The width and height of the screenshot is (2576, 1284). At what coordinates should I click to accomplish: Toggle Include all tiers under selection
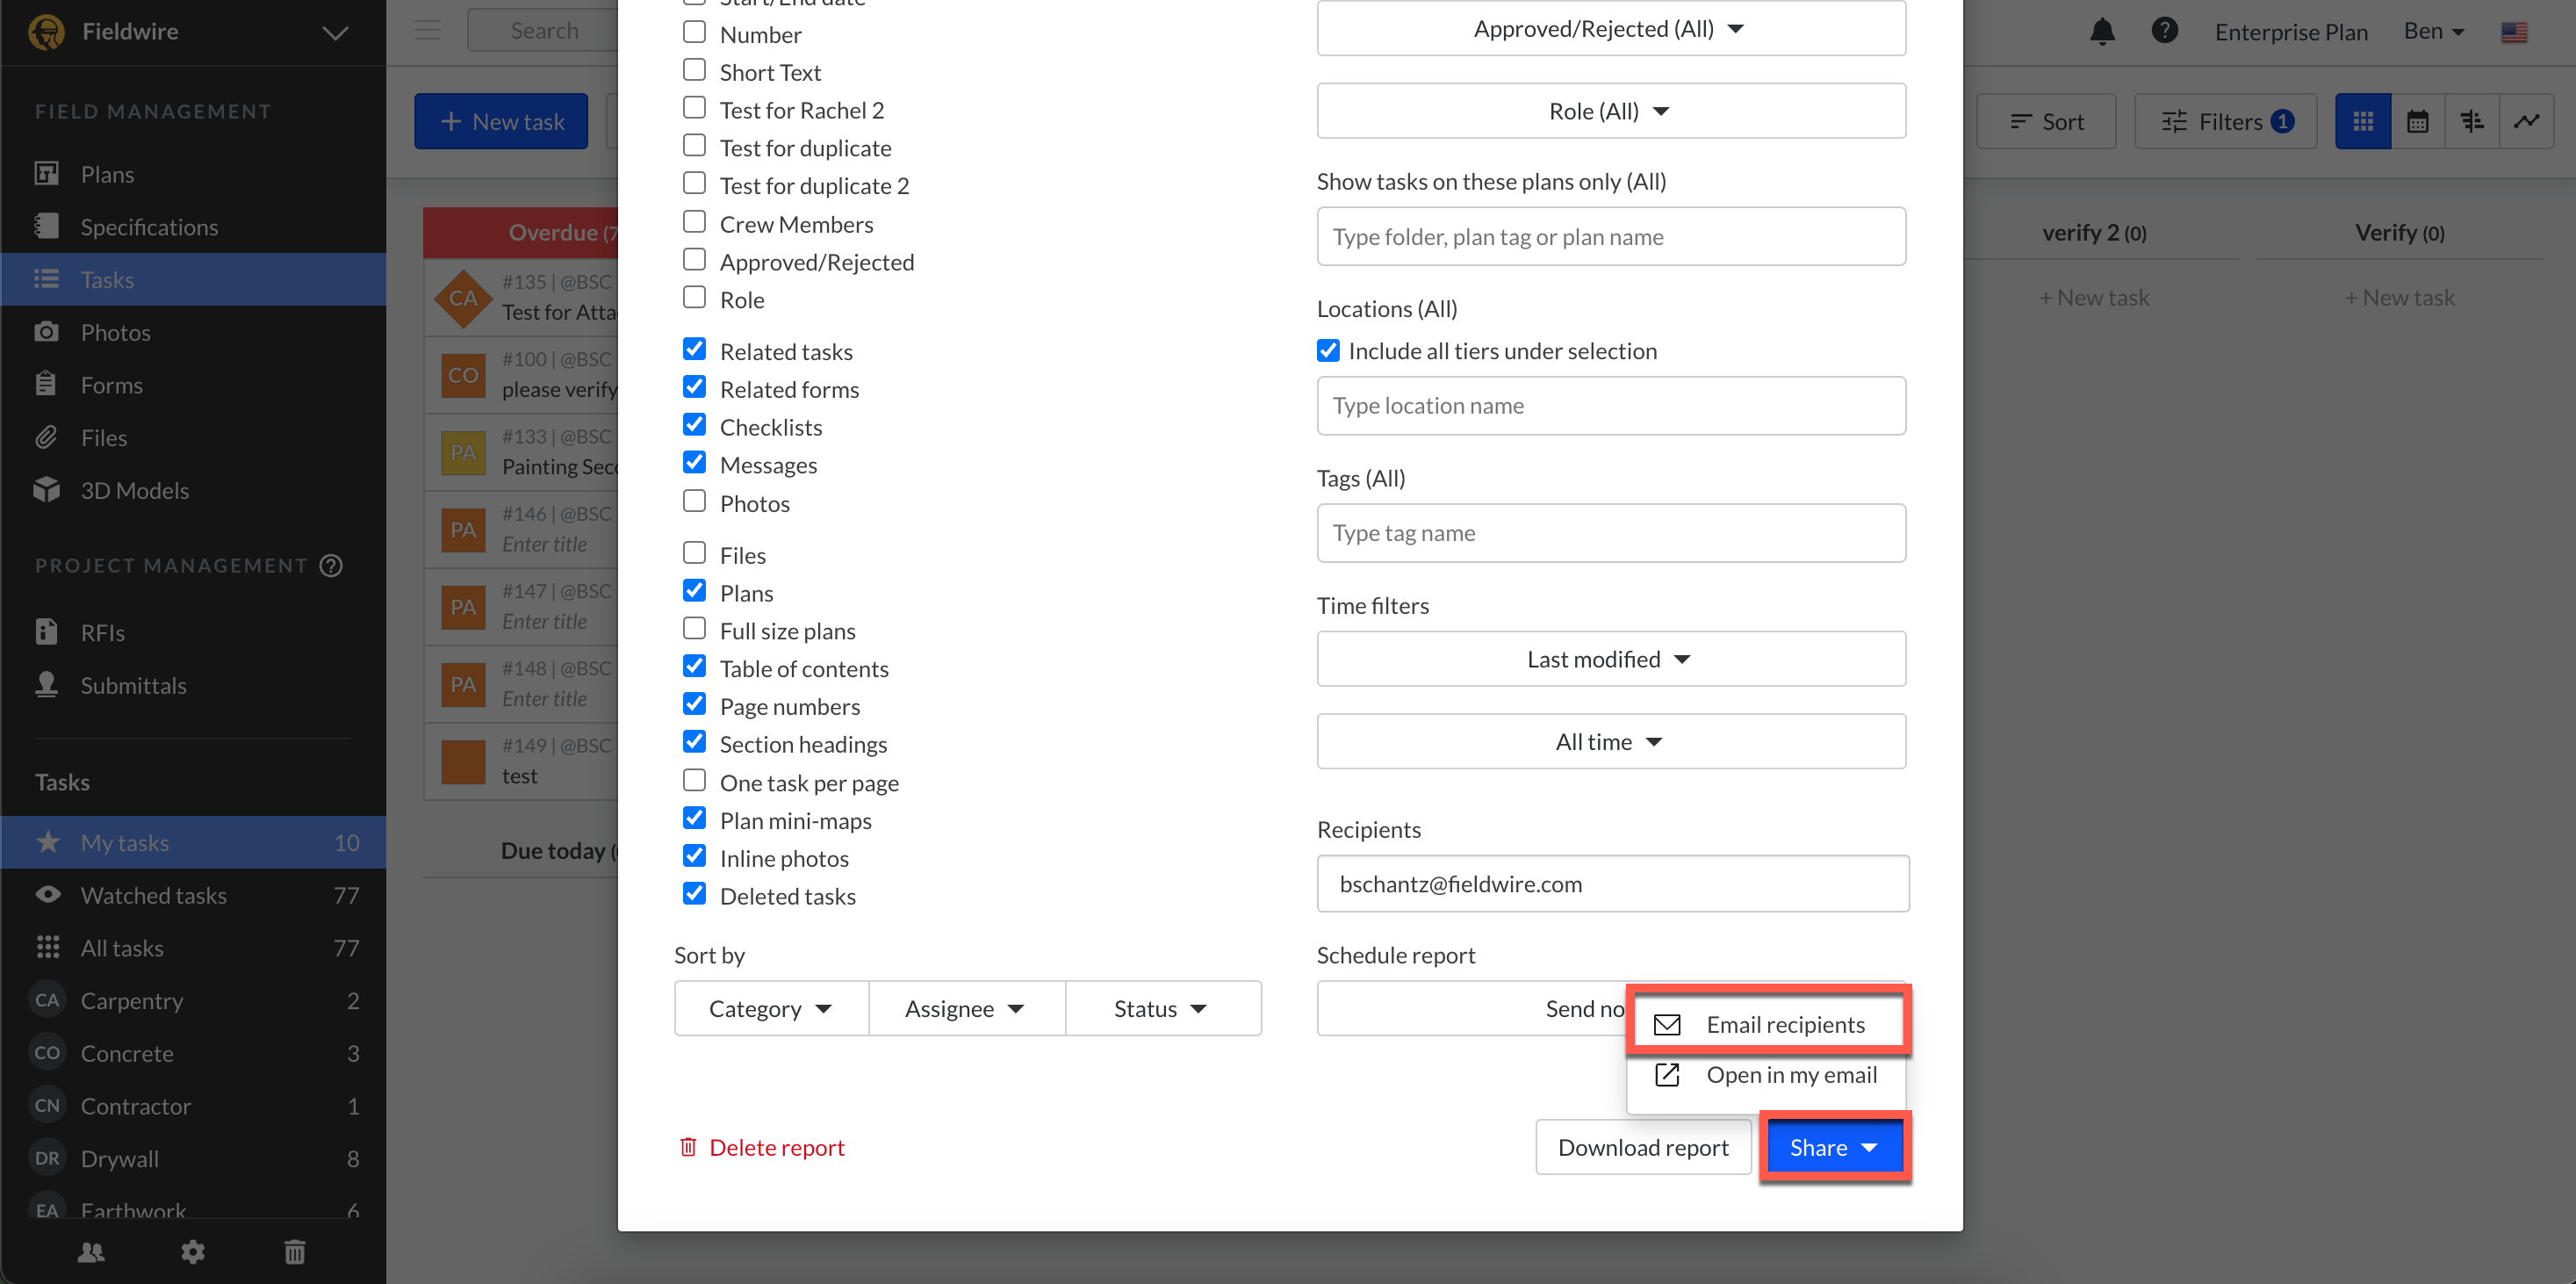click(1328, 350)
